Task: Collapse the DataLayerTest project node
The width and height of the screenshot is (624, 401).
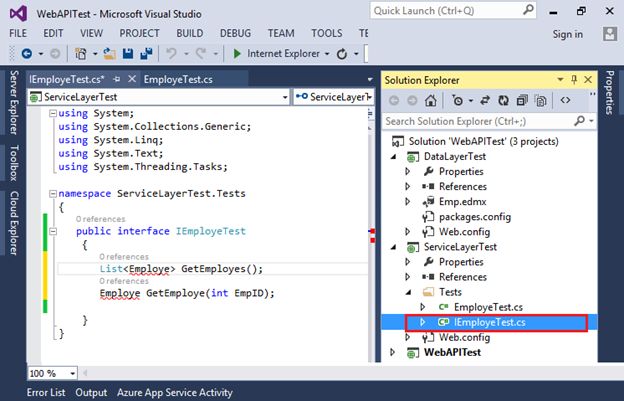Action: tap(393, 157)
